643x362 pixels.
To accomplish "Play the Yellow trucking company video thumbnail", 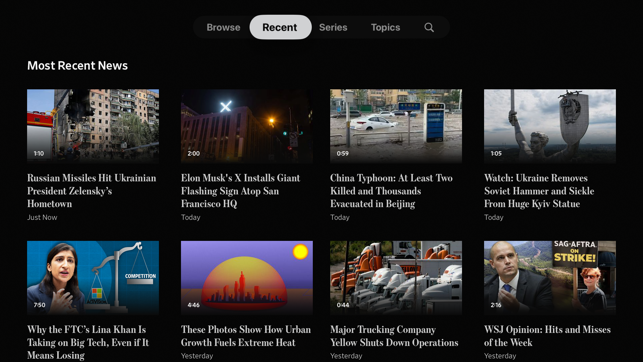I will (396, 278).
